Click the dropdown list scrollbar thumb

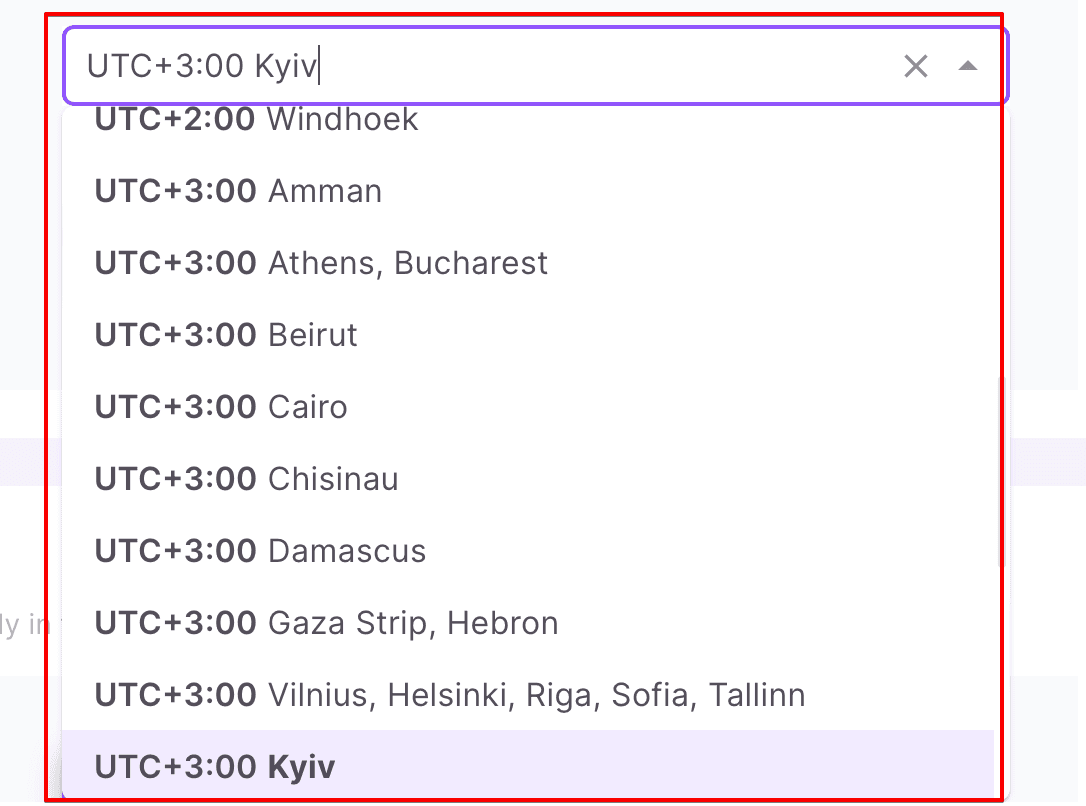point(1003,480)
